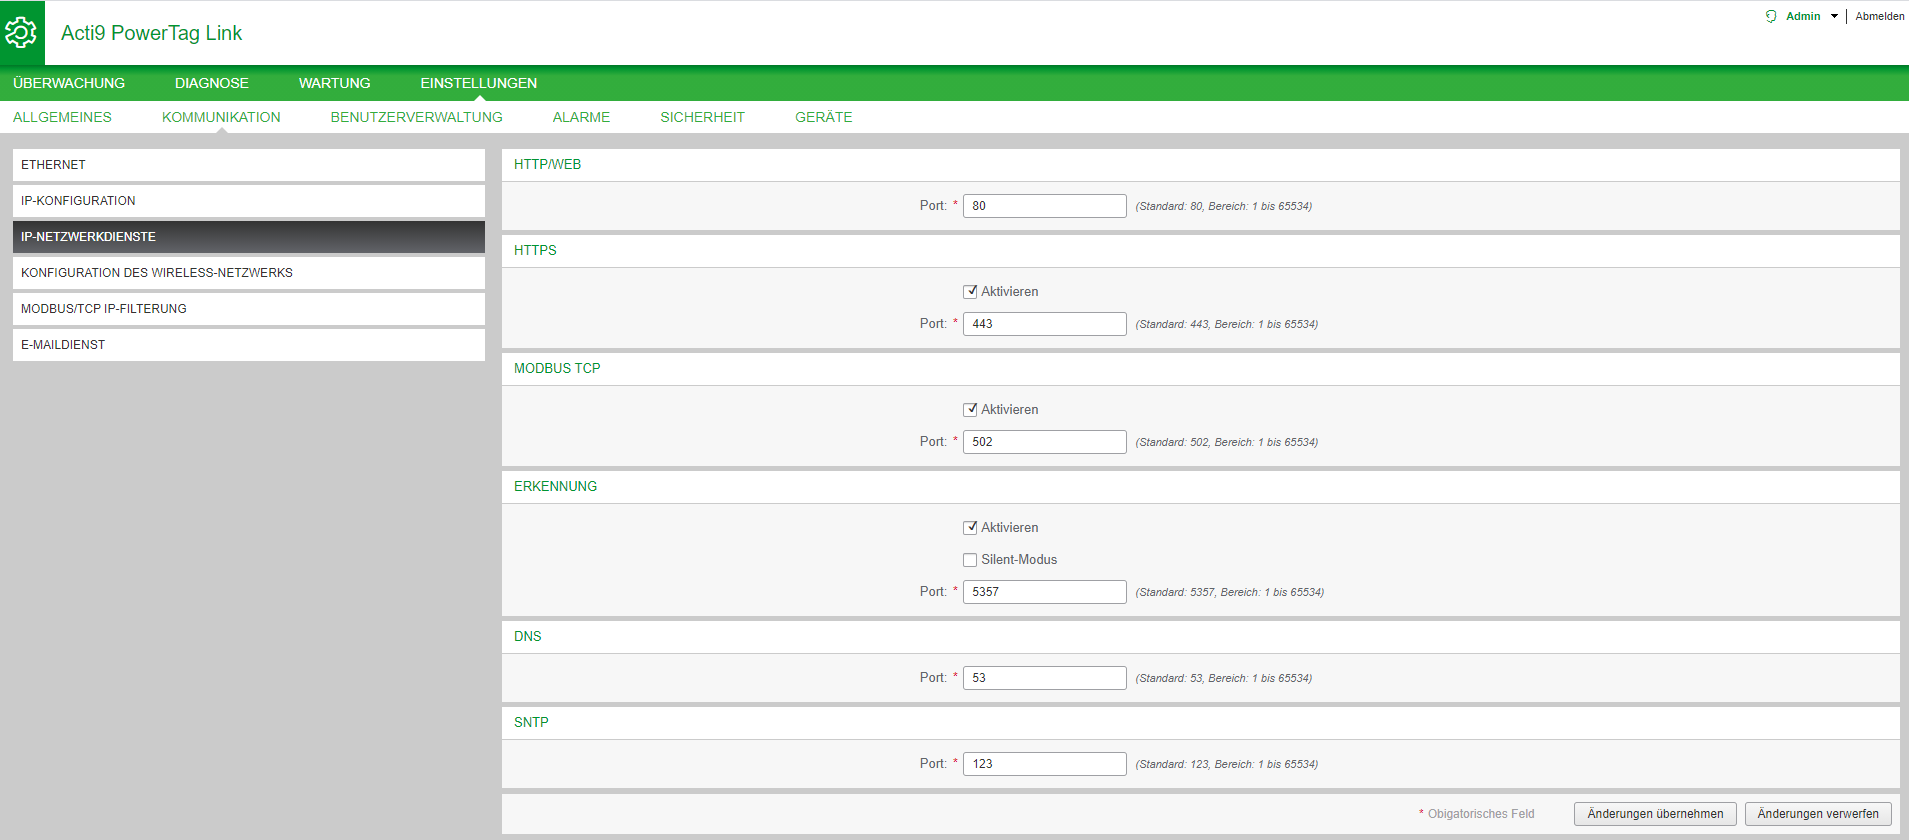This screenshot has width=1909, height=840.
Task: Click the Admin username link
Action: (x=1803, y=16)
